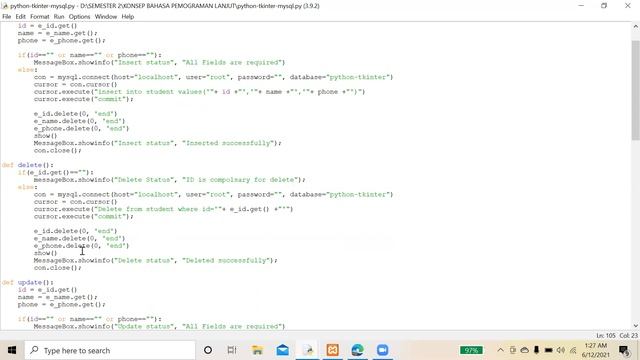This screenshot has width=640, height=360.
Task: Click "ID is compolsary for delete" line
Action: coord(169,180)
